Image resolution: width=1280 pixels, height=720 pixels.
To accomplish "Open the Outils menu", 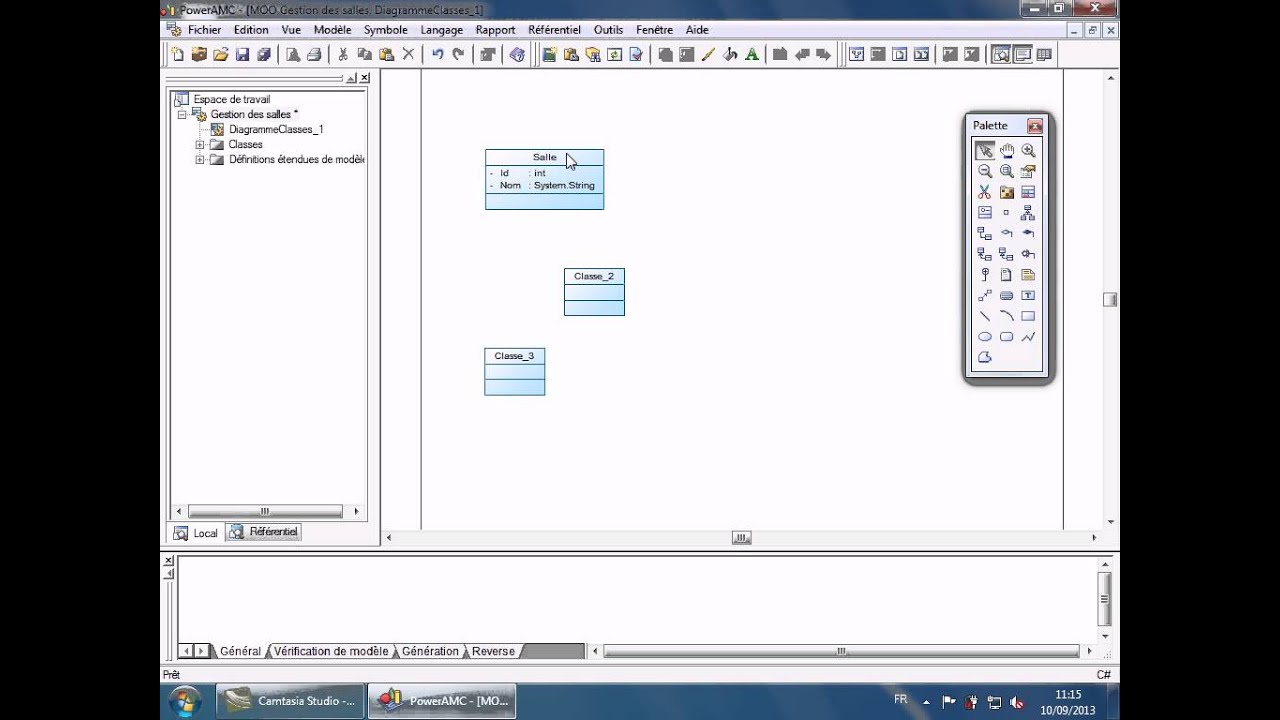I will click(609, 30).
